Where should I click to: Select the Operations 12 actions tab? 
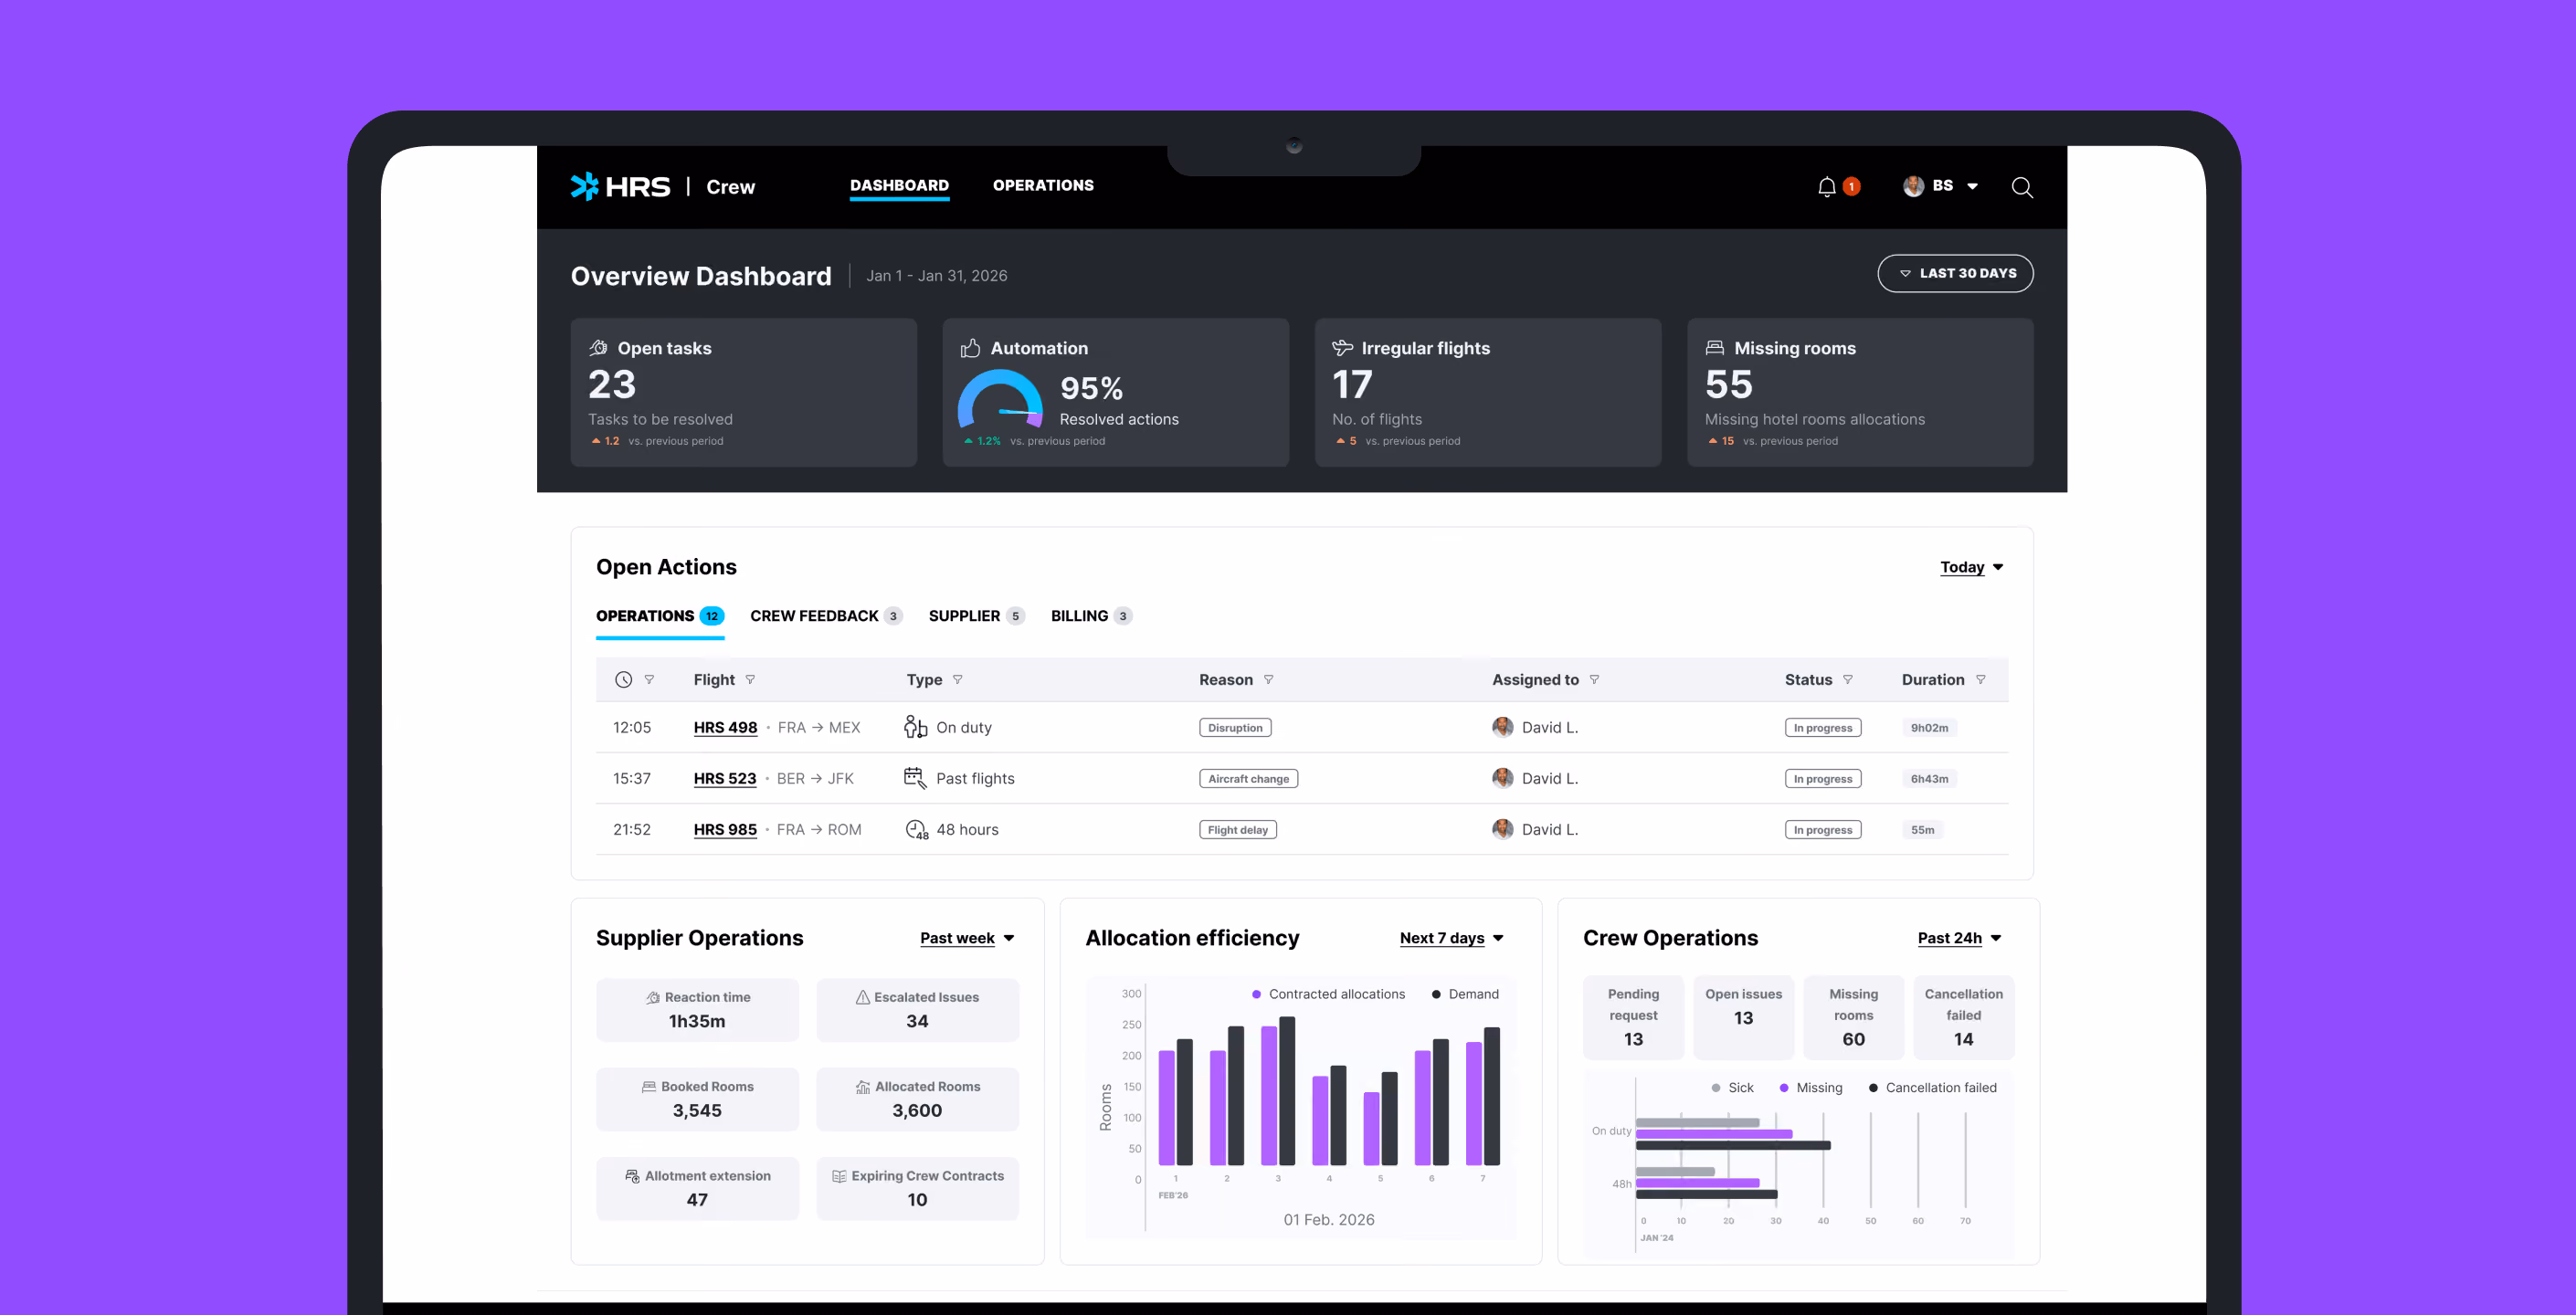(660, 616)
